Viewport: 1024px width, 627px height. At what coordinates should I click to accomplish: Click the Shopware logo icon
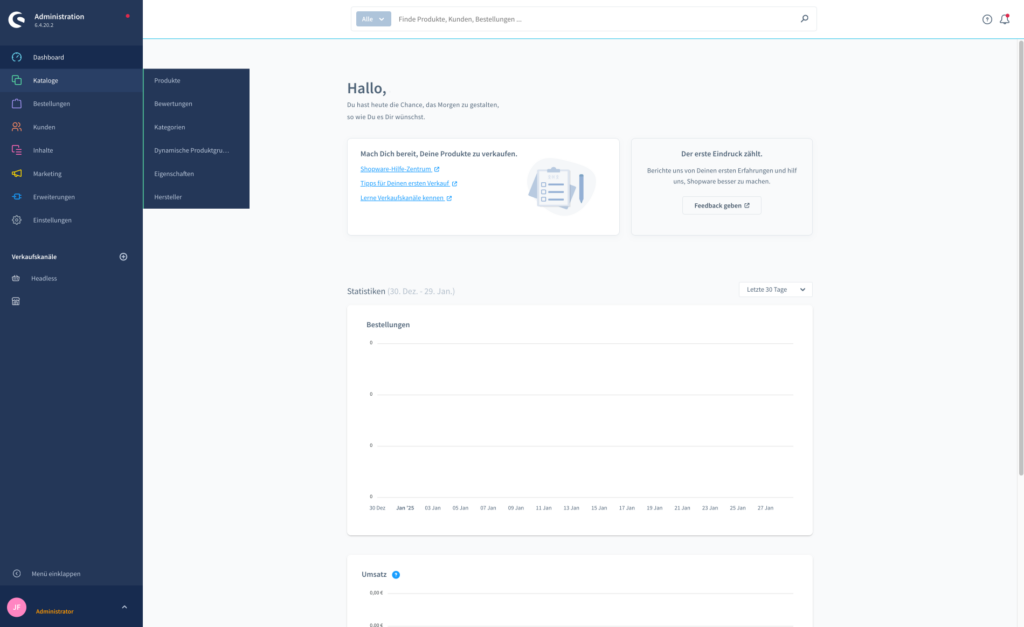(16, 20)
